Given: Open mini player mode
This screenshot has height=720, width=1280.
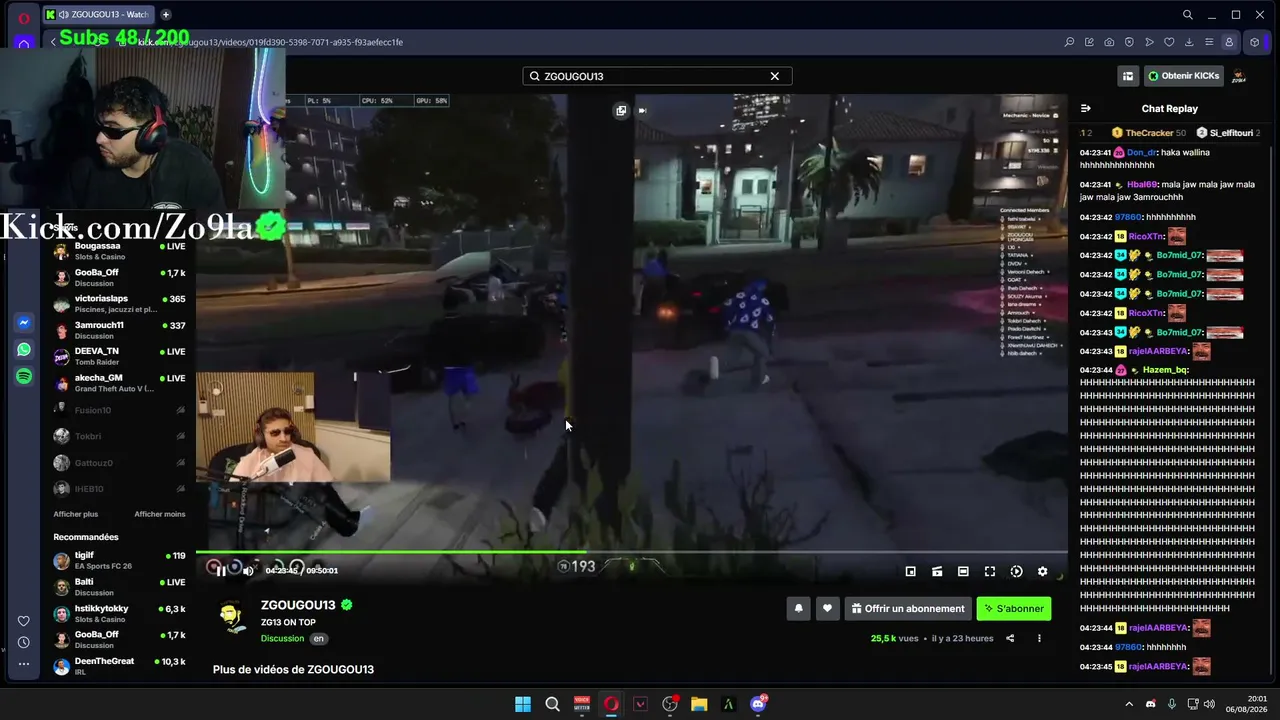Looking at the screenshot, I should pos(910,571).
